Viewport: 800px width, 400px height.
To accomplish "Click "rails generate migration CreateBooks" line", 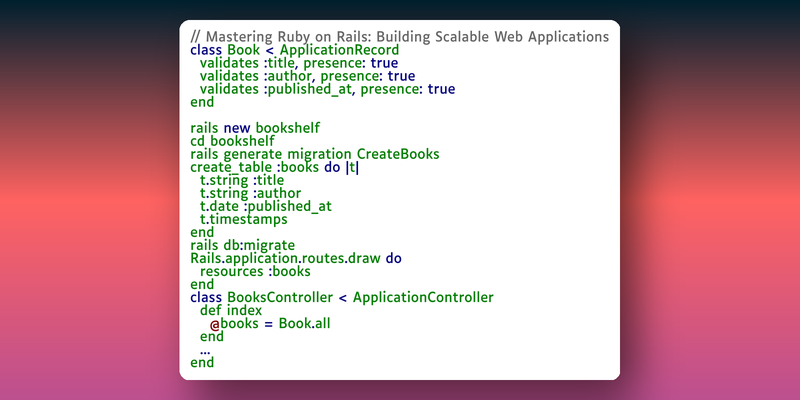I will coord(315,154).
